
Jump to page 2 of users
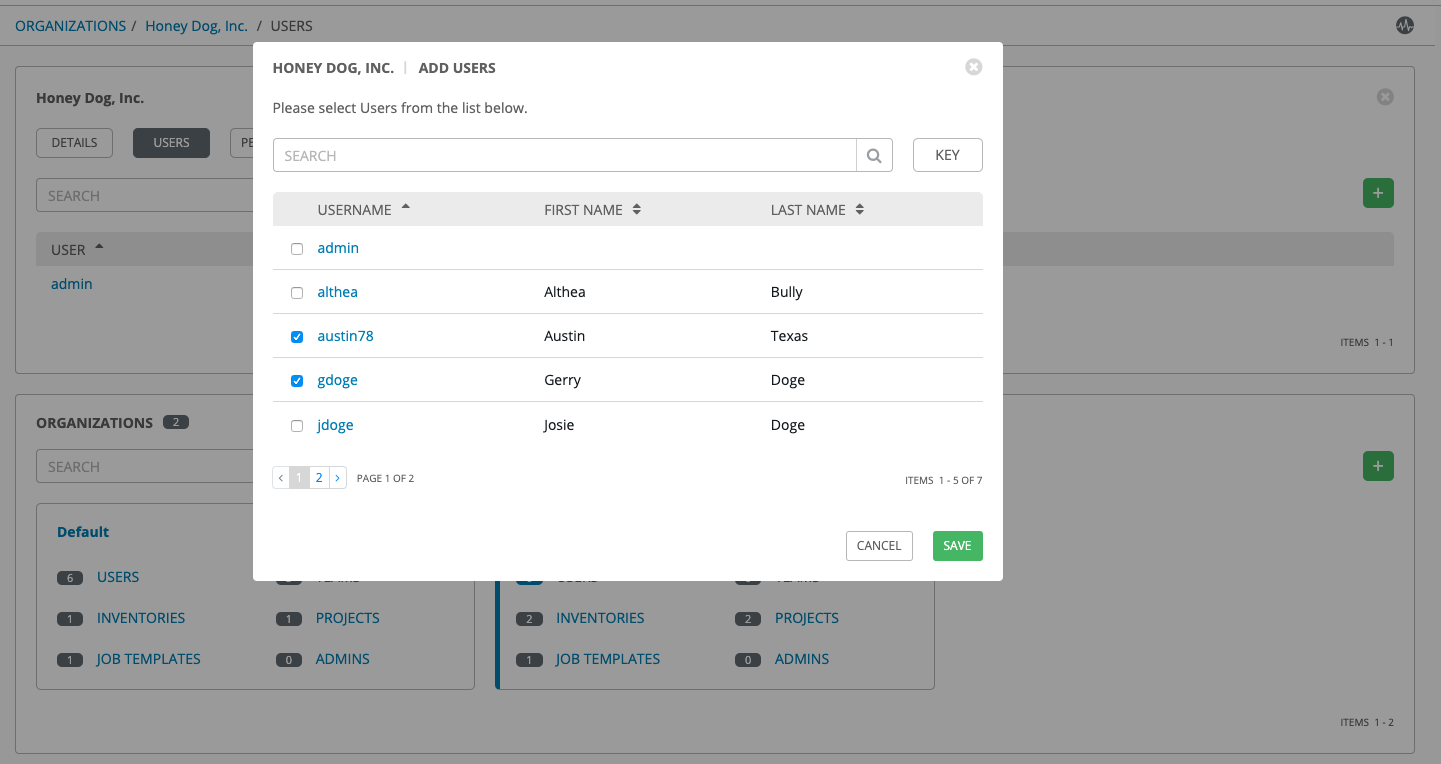319,478
